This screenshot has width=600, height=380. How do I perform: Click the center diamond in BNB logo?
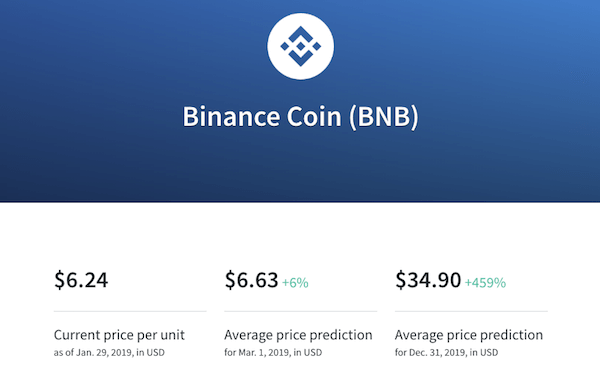[x=301, y=46]
